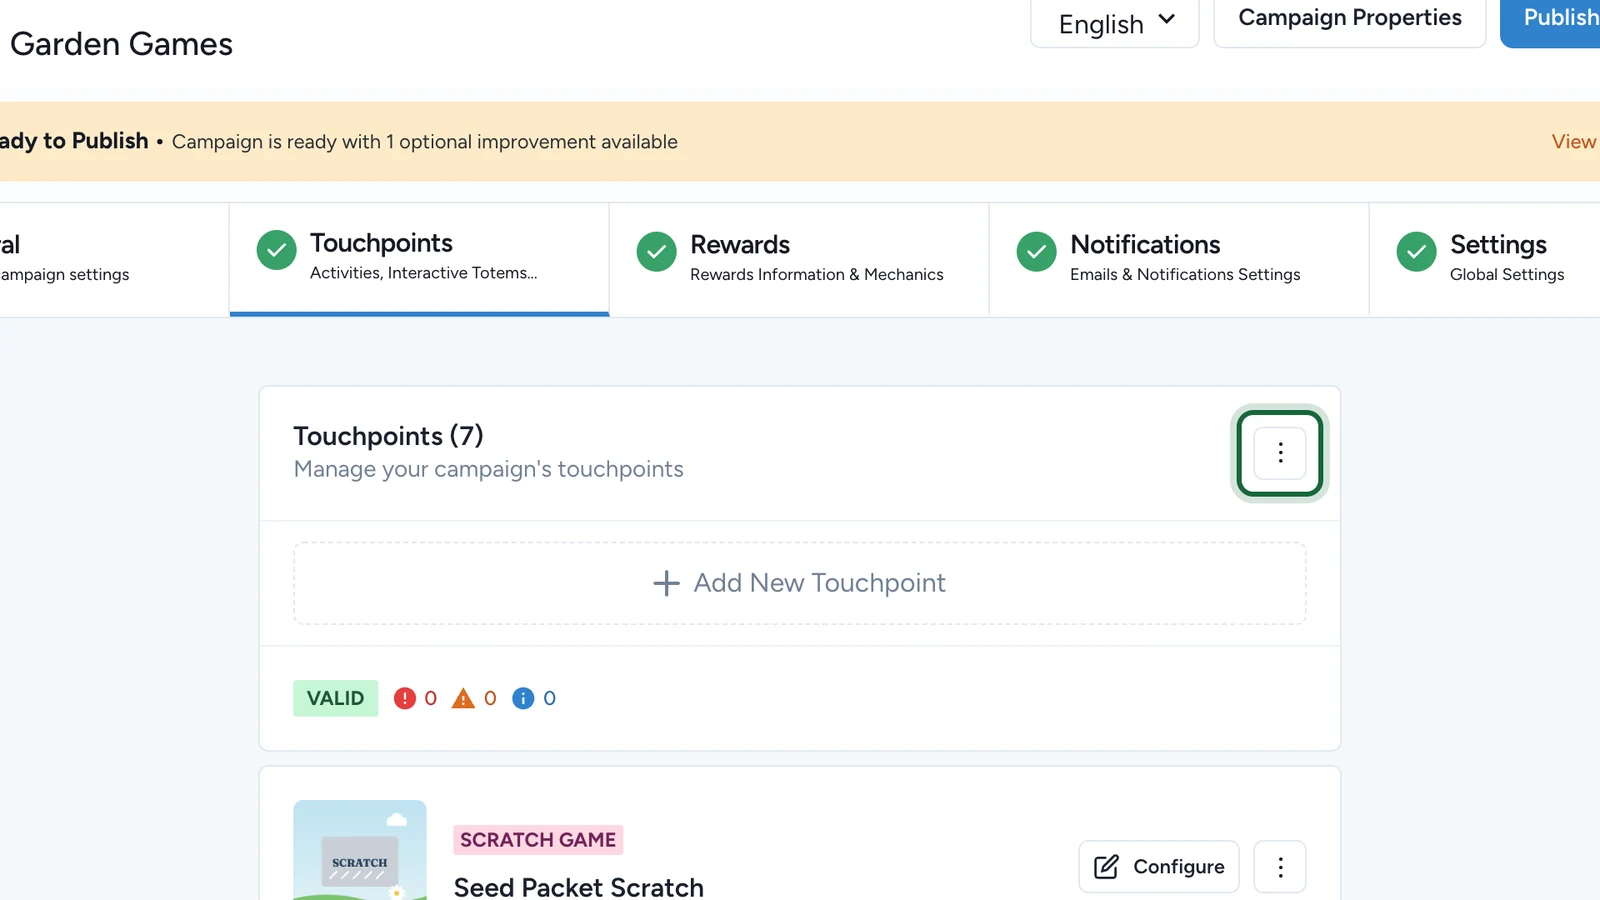Click the Garden Games campaign title

[121, 44]
